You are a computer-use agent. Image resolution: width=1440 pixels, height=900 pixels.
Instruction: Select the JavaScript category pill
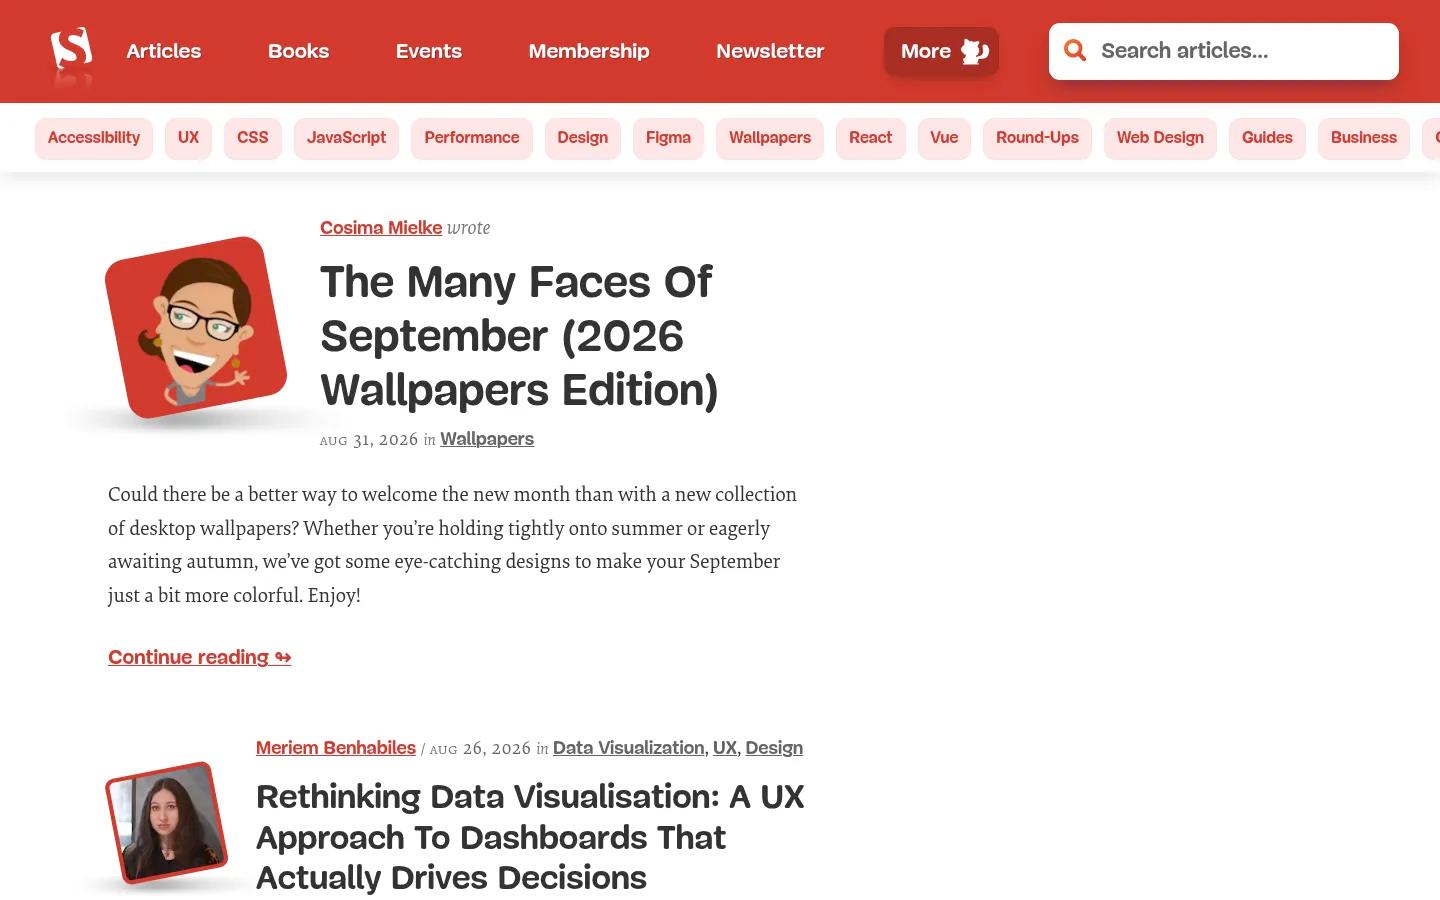(346, 138)
